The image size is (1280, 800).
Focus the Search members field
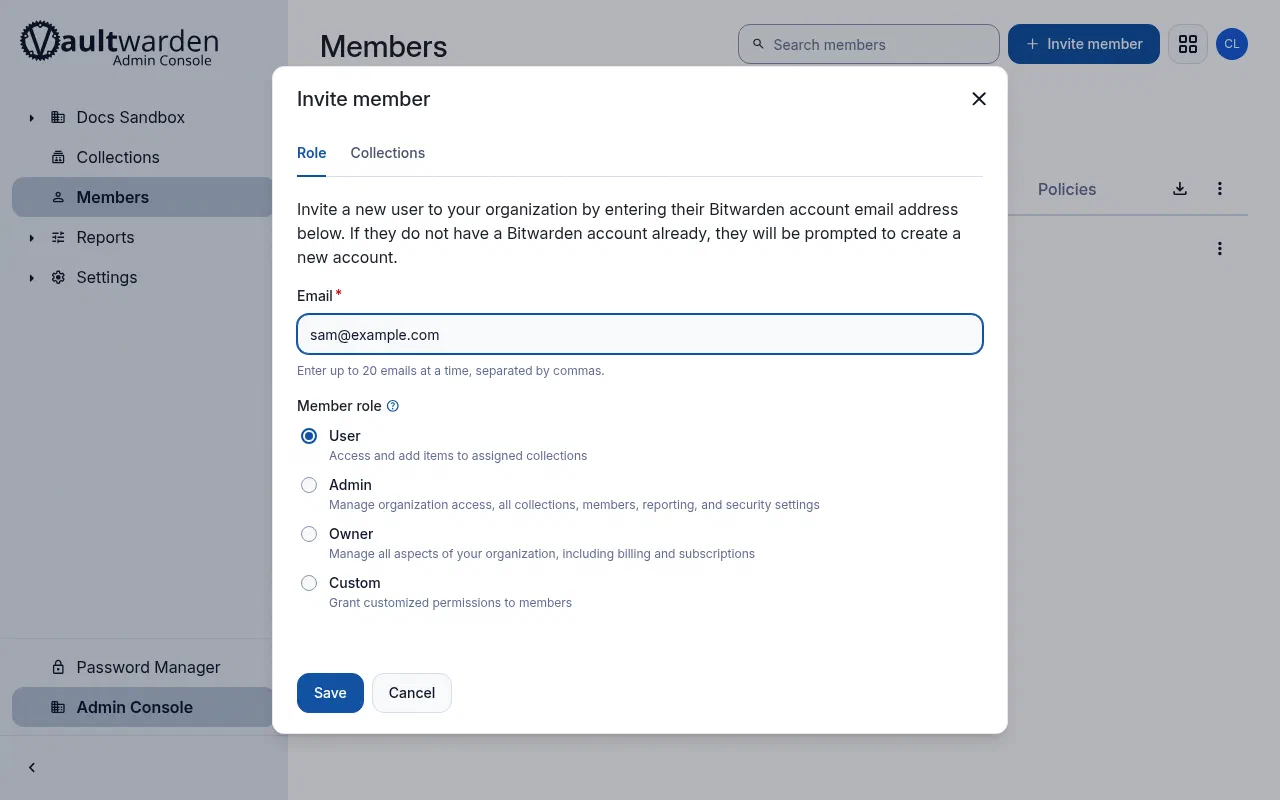tap(869, 44)
